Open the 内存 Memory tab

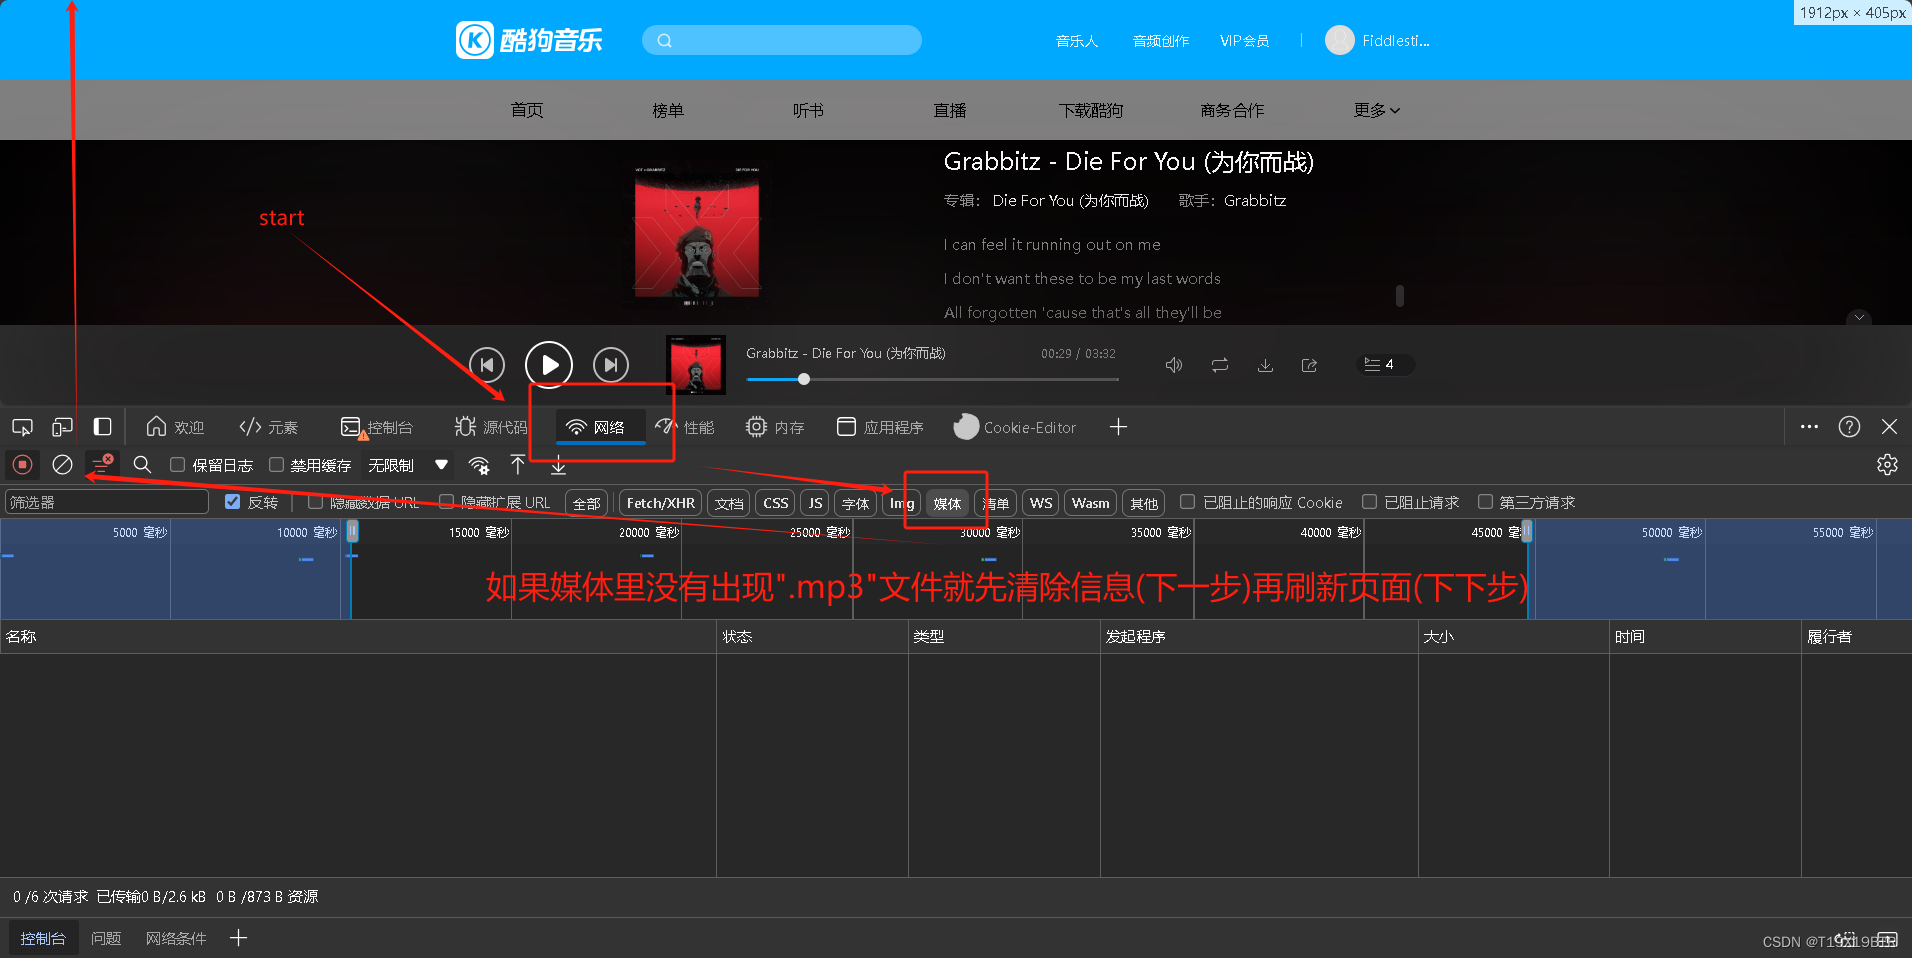(x=775, y=427)
